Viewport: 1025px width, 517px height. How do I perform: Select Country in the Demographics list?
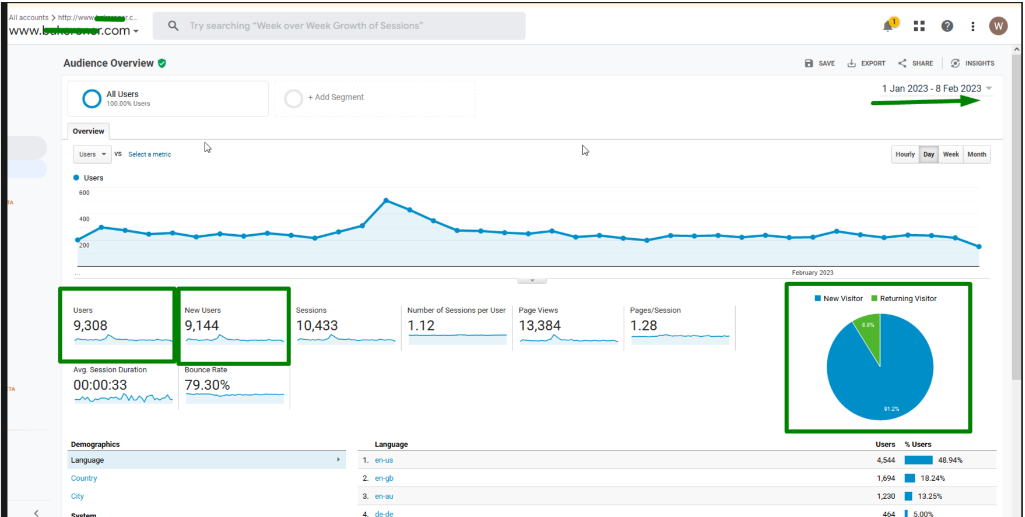pyautogui.click(x=84, y=478)
